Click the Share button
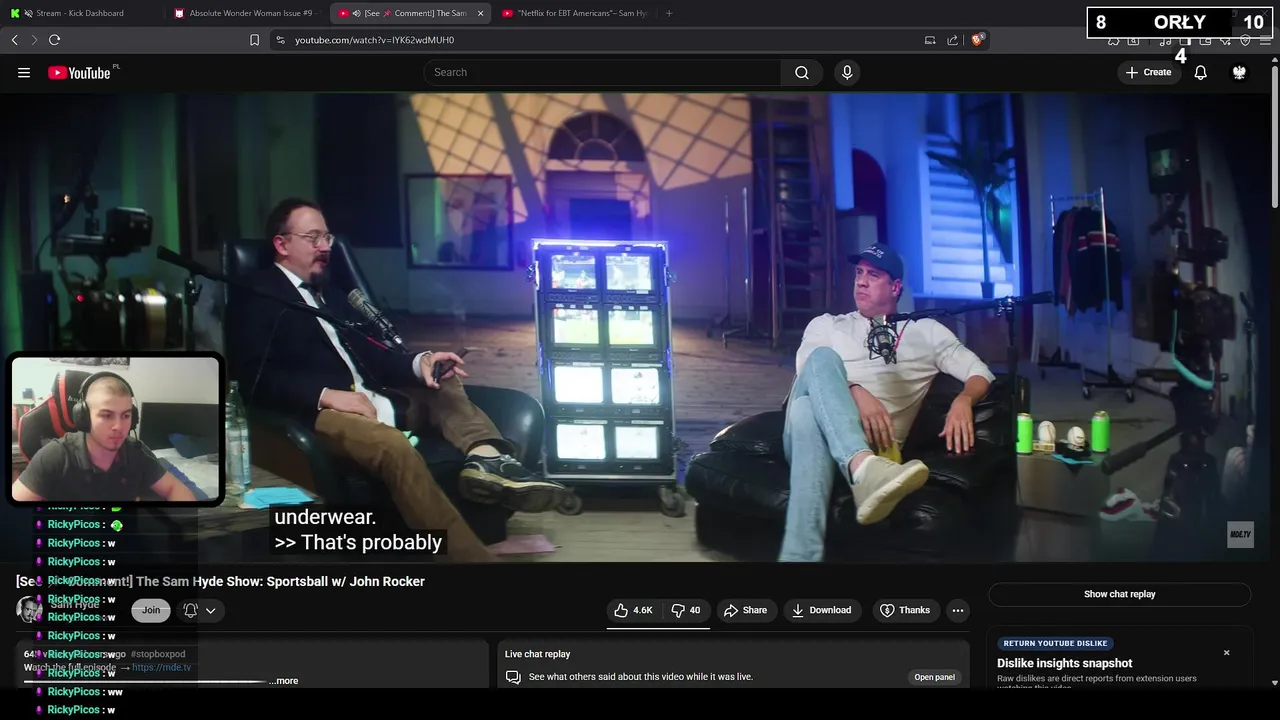 click(745, 610)
